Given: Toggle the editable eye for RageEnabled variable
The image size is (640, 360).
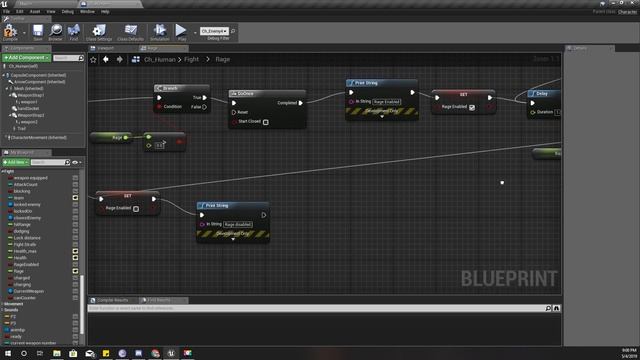Looking at the screenshot, I should (75, 264).
